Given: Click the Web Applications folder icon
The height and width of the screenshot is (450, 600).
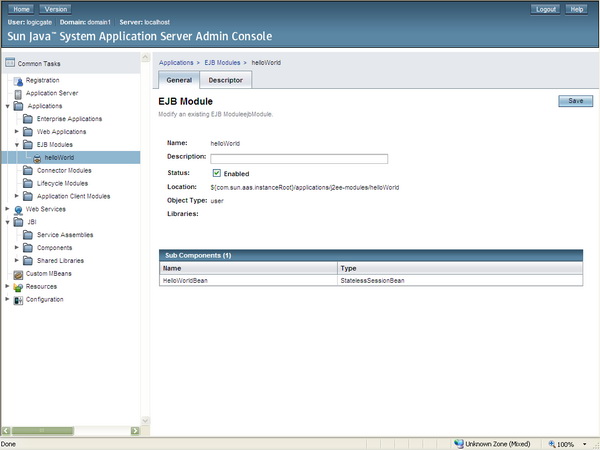Looking at the screenshot, I should point(28,132).
